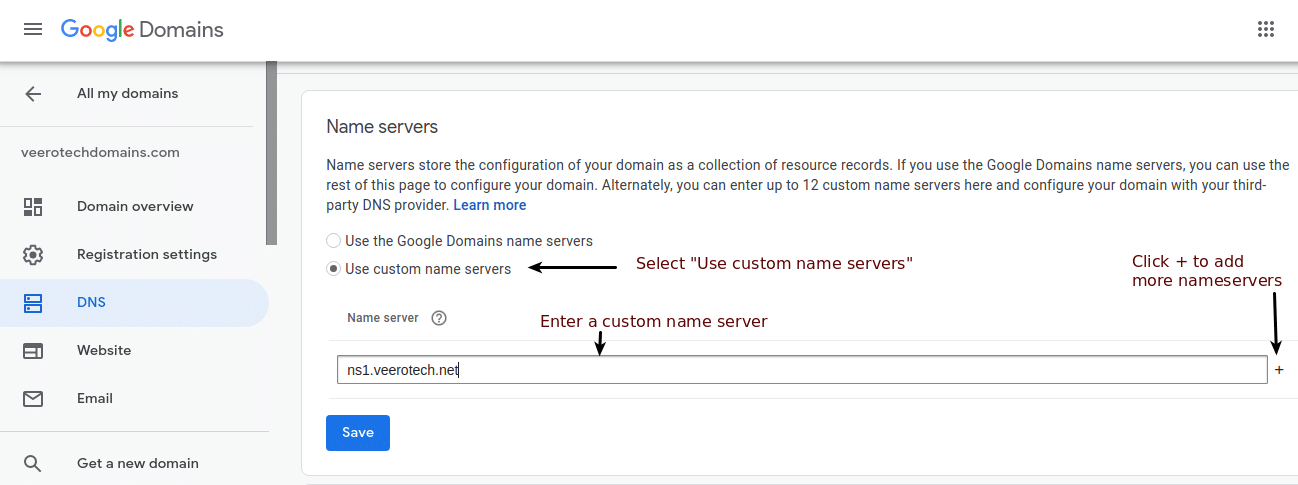Image resolution: width=1298 pixels, height=485 pixels.
Task: Click the Name server help icon
Action: 438,319
